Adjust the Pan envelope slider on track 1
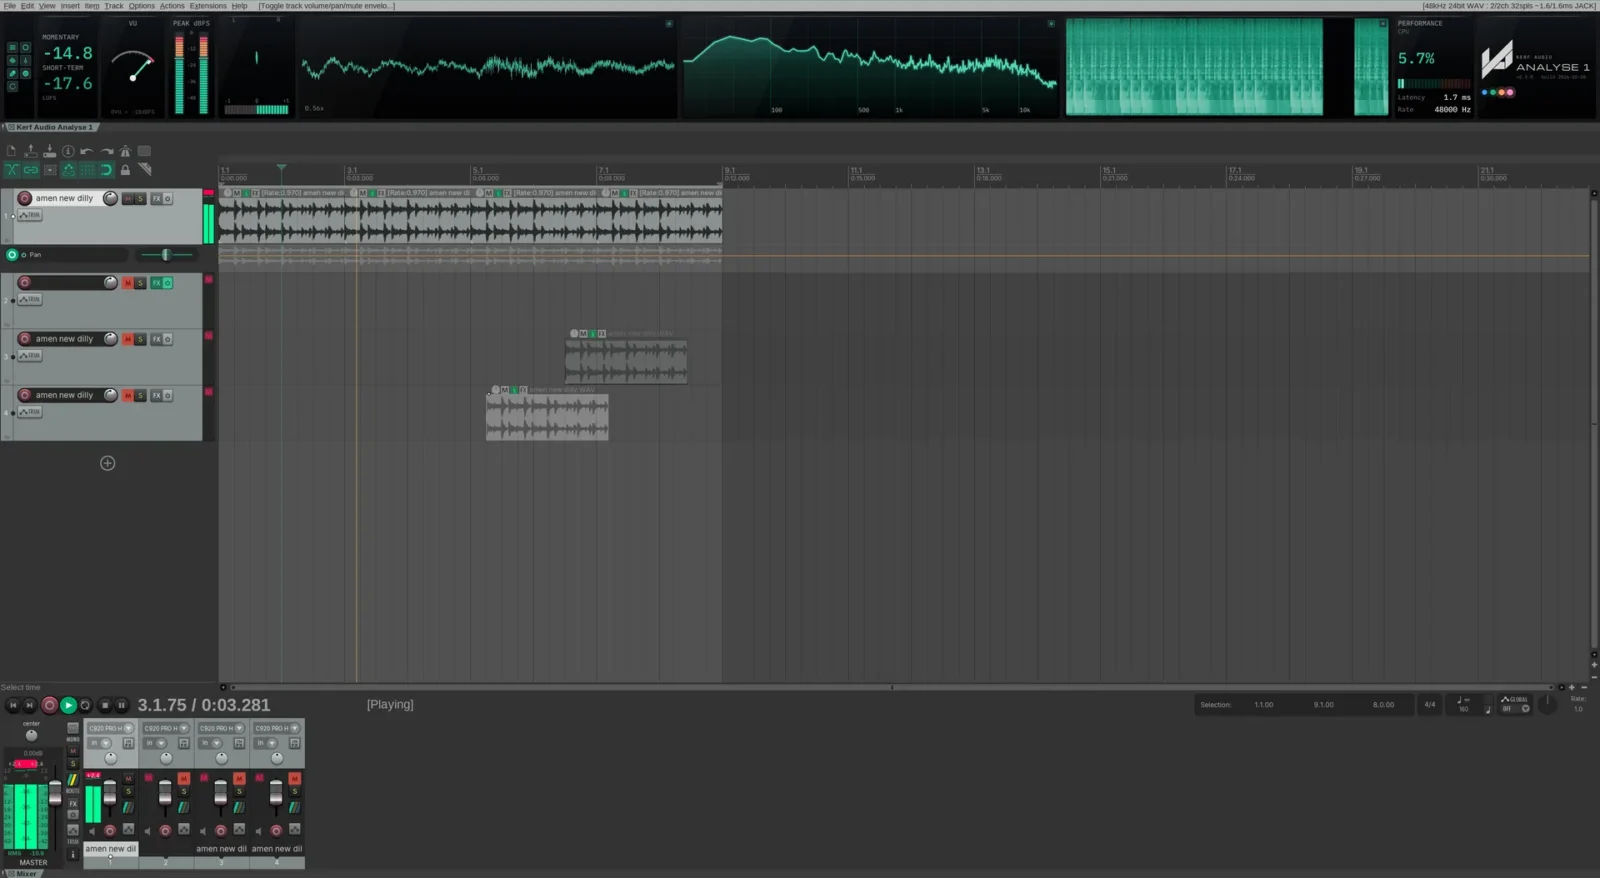 click(166, 255)
